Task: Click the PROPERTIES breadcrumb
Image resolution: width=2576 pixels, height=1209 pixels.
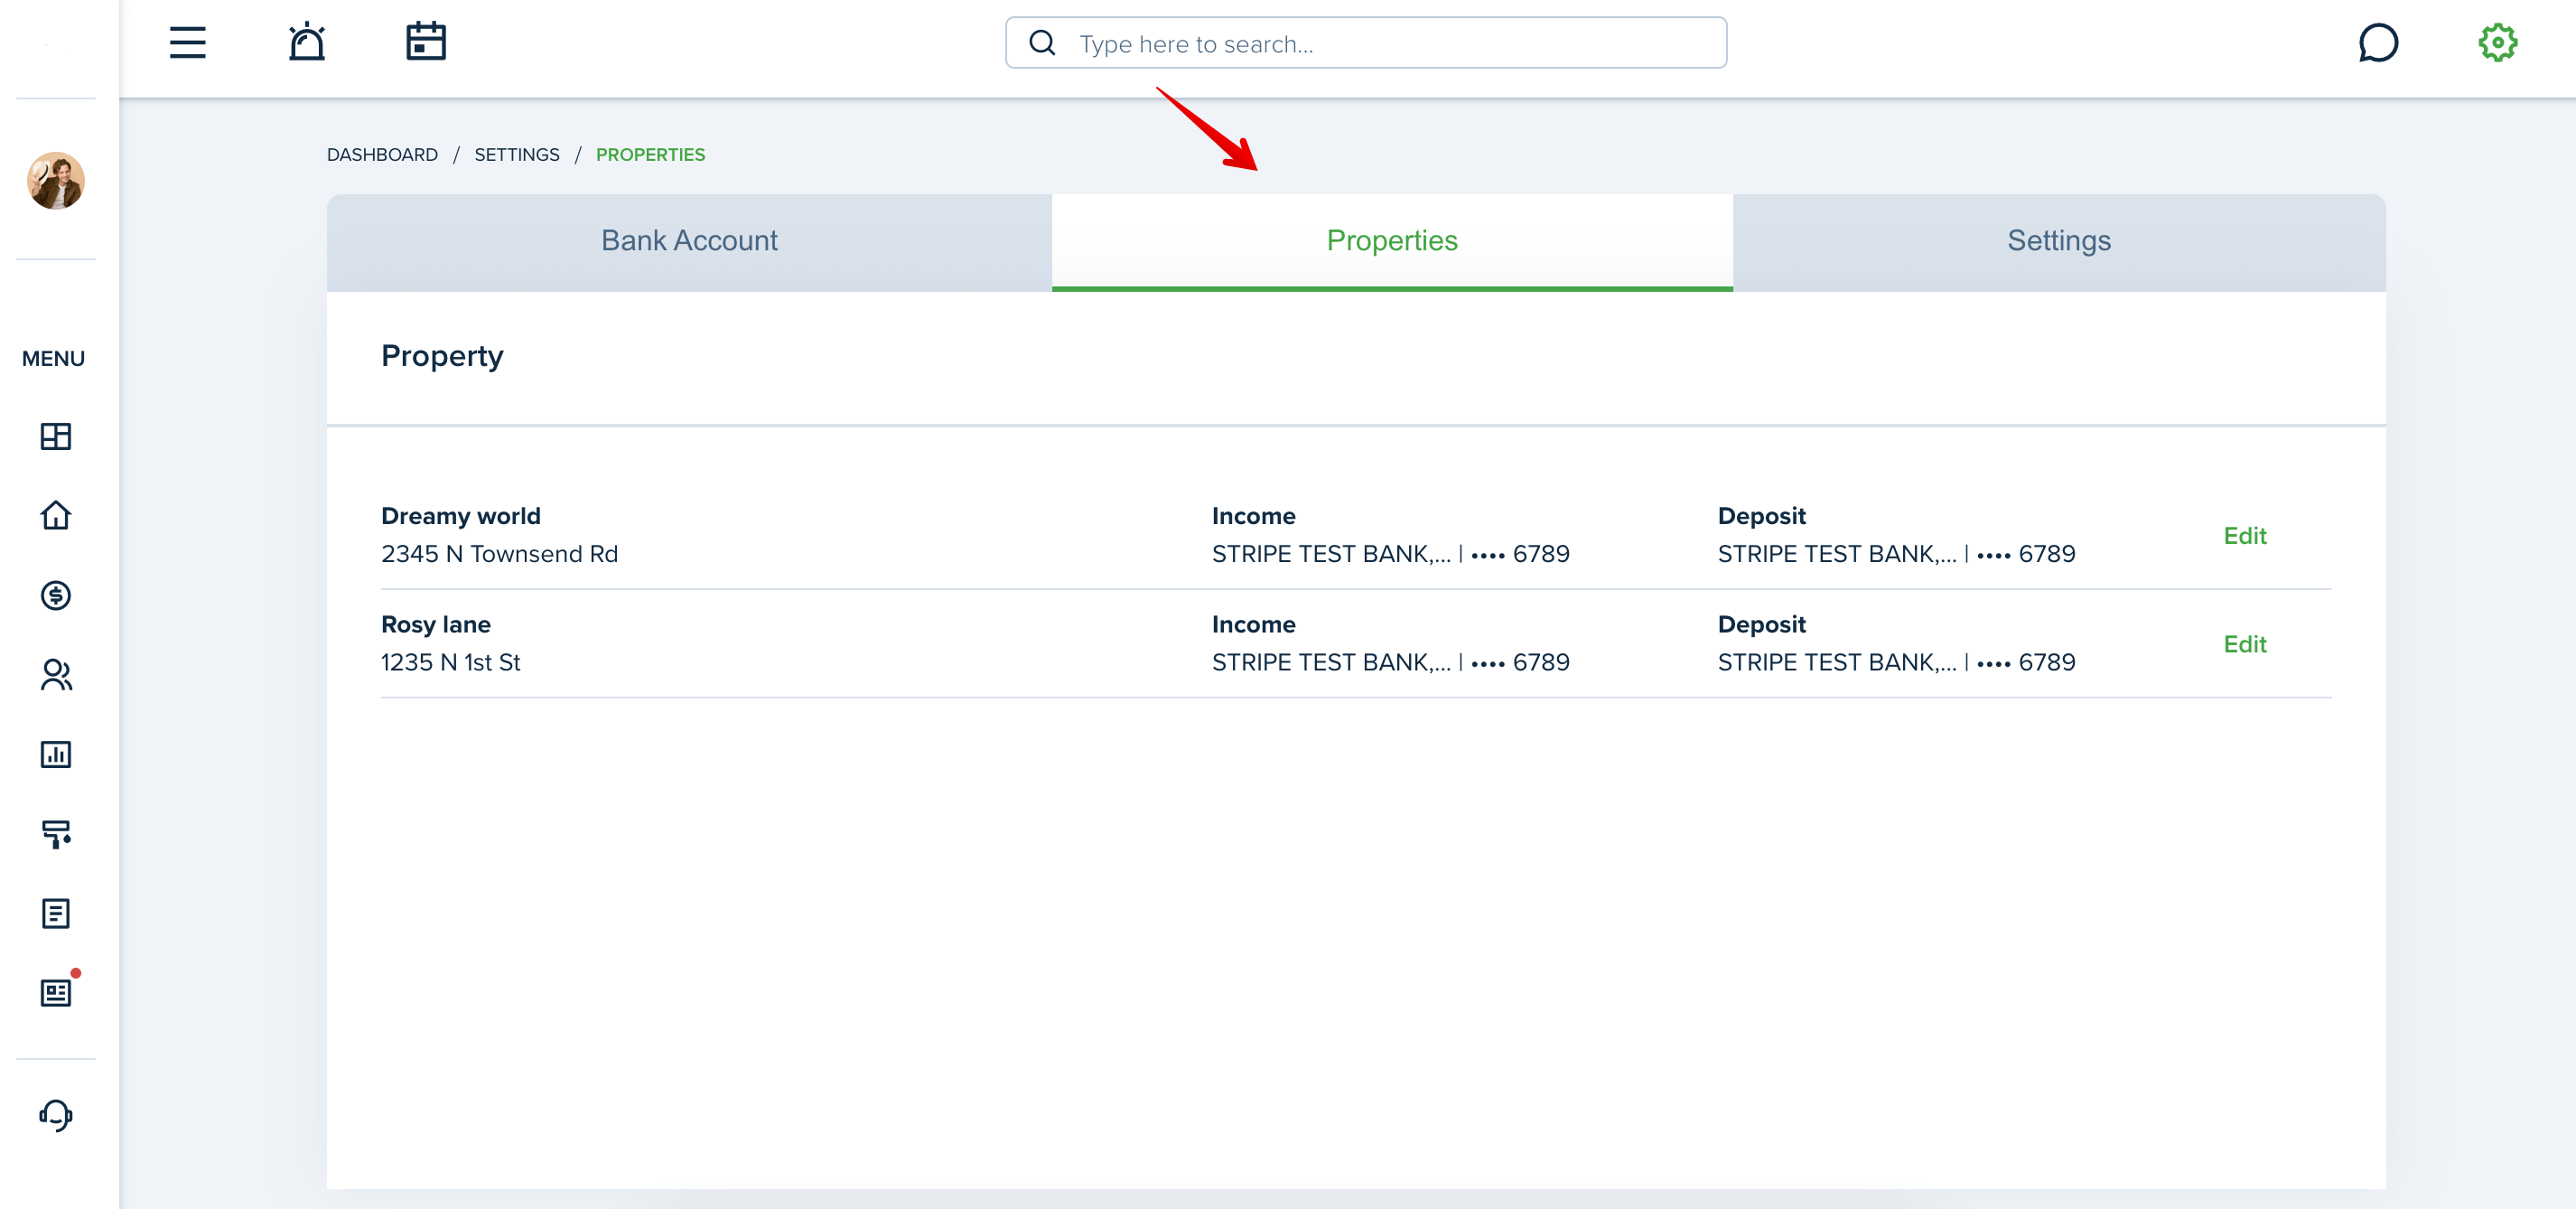Action: click(x=650, y=155)
